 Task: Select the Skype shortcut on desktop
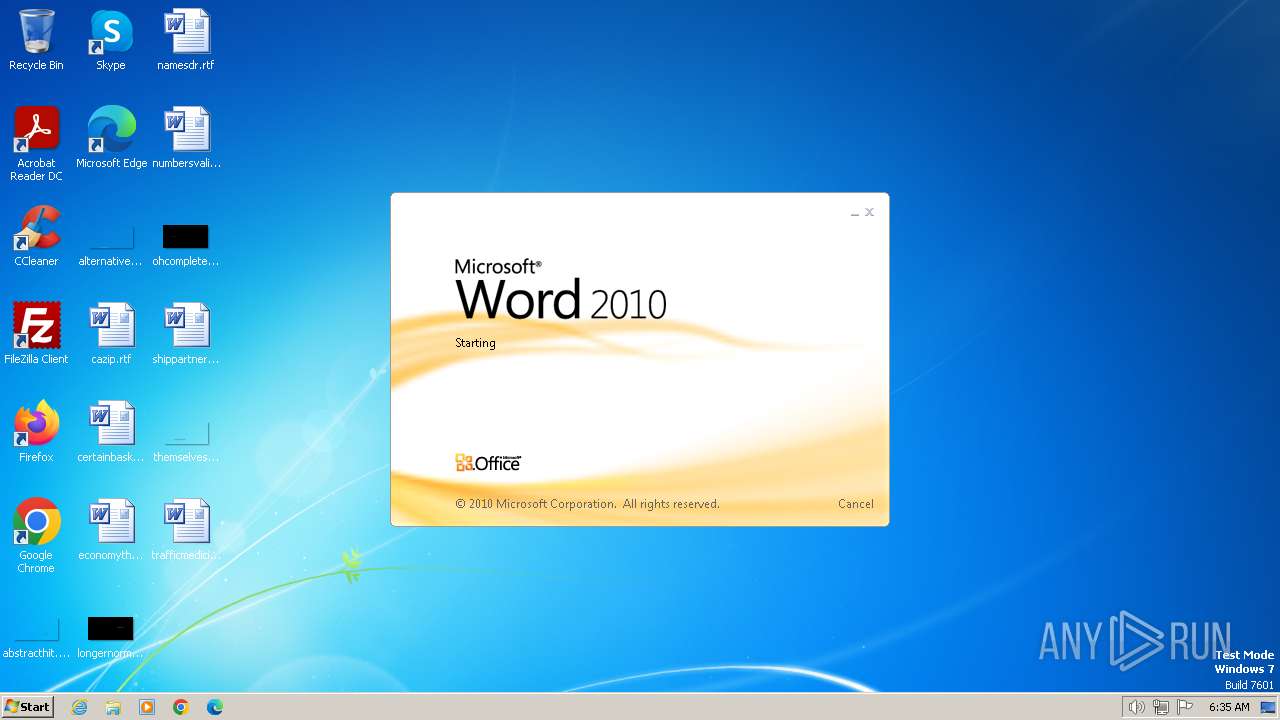pyautogui.click(x=111, y=40)
